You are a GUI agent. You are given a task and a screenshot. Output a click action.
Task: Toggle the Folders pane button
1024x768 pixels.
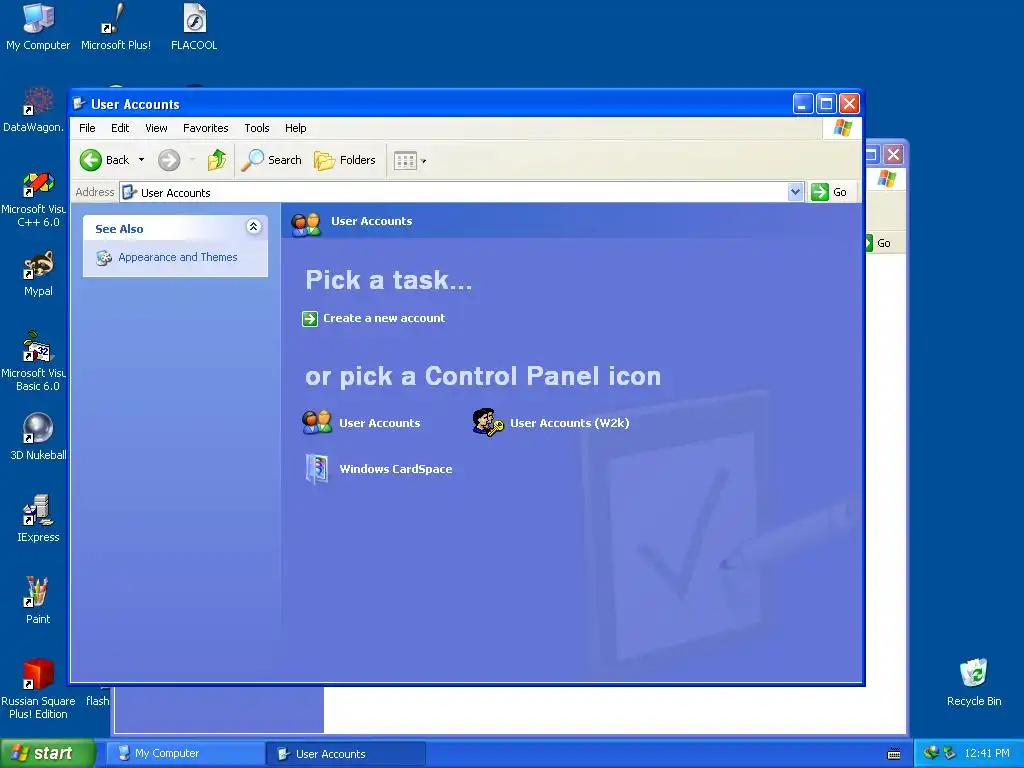coord(345,160)
